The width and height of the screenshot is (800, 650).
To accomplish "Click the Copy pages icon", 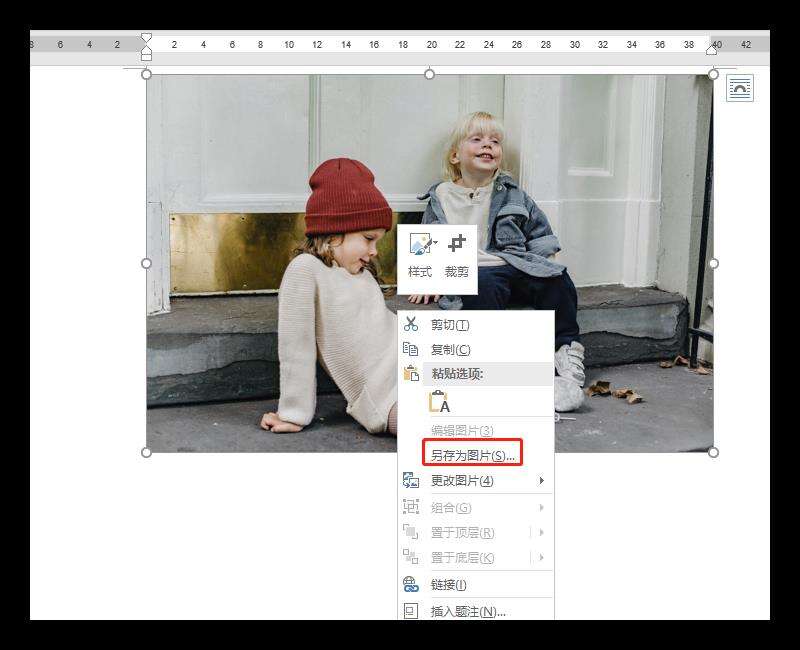I will pyautogui.click(x=411, y=349).
